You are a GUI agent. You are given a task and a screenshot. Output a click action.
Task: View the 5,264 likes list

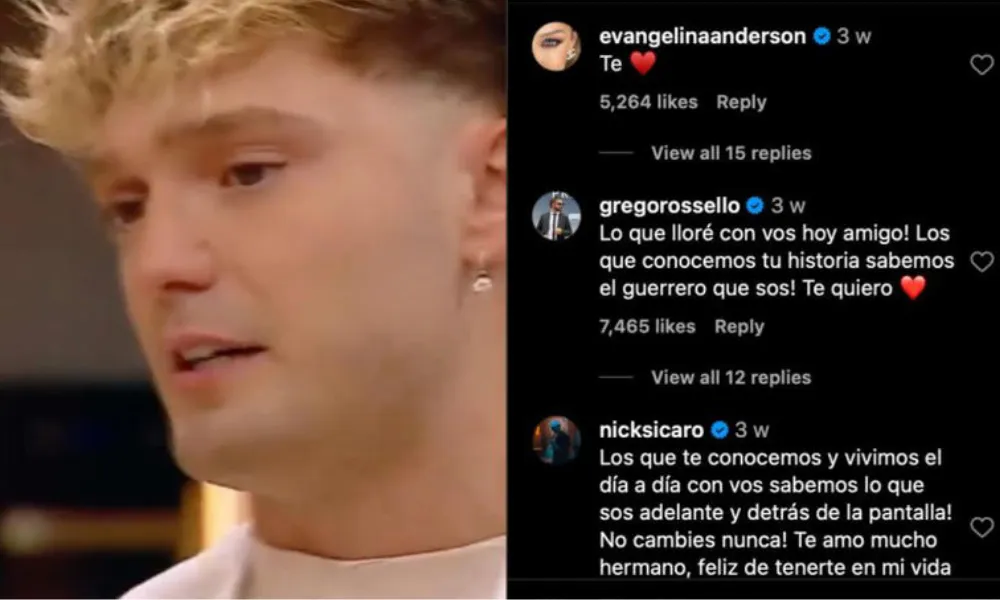click(x=648, y=102)
